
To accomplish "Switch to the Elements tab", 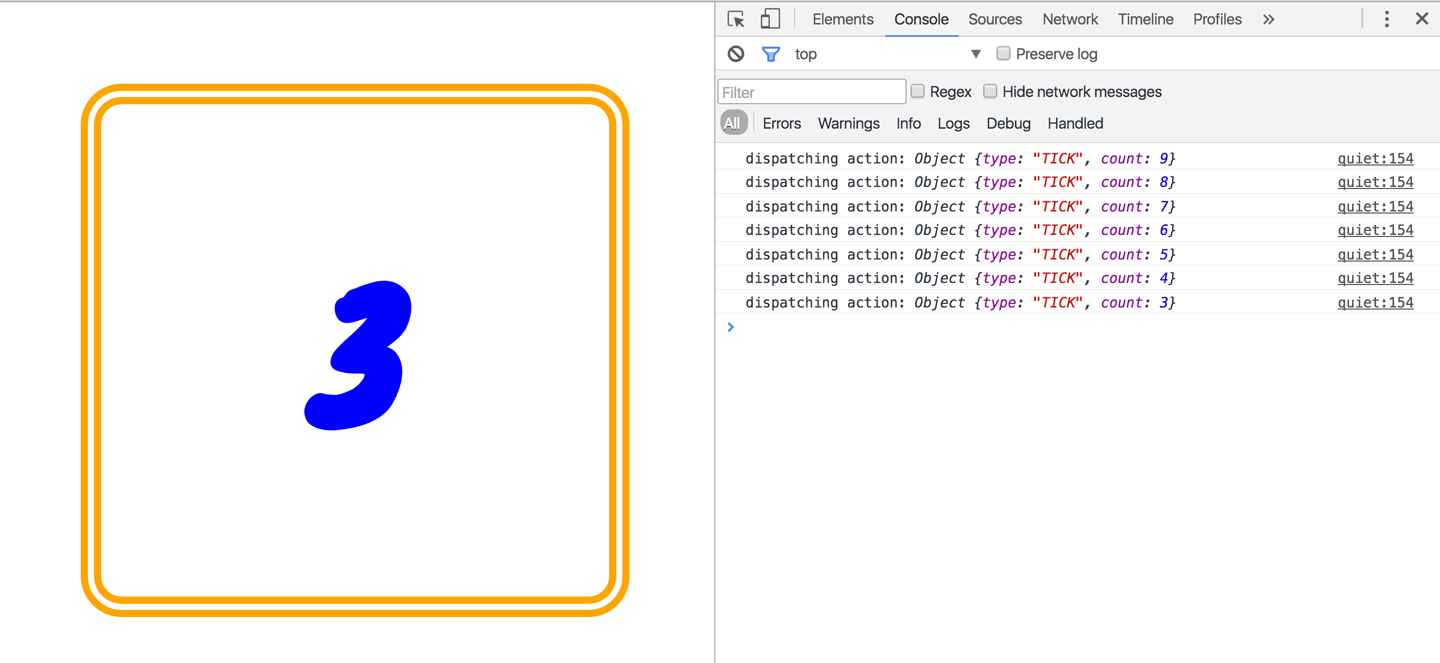I will point(842,19).
